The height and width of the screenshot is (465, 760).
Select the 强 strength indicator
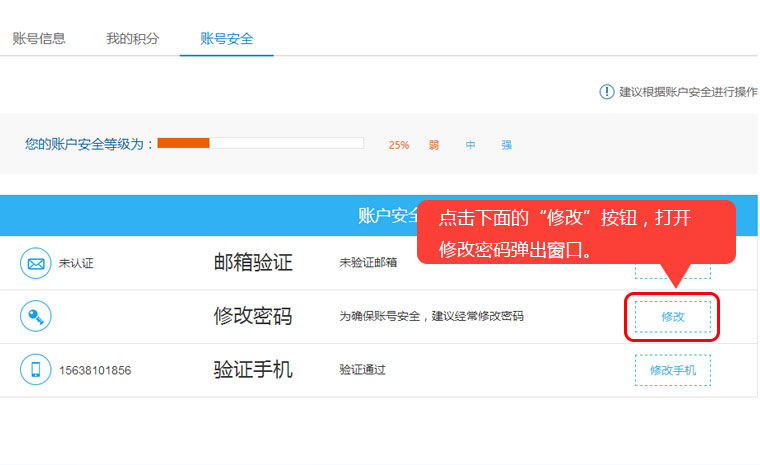506,145
